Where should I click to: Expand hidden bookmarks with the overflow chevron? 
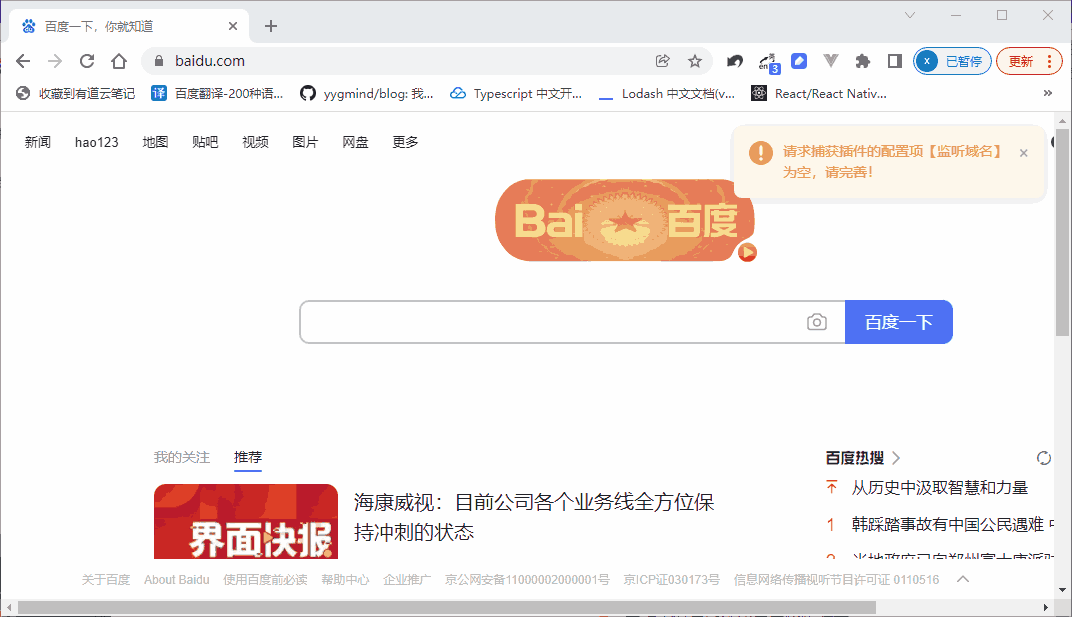point(1047,93)
